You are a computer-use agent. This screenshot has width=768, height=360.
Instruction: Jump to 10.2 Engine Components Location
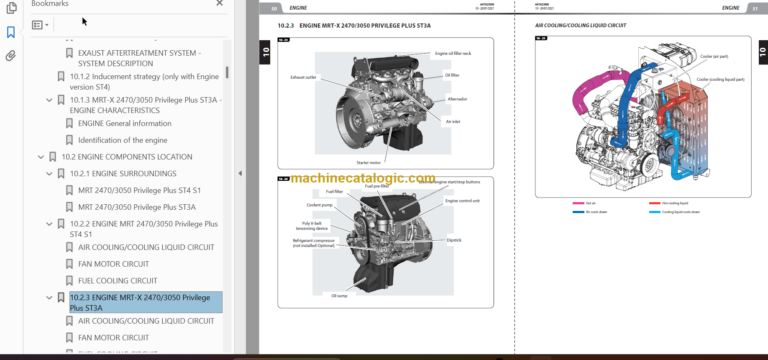click(127, 157)
